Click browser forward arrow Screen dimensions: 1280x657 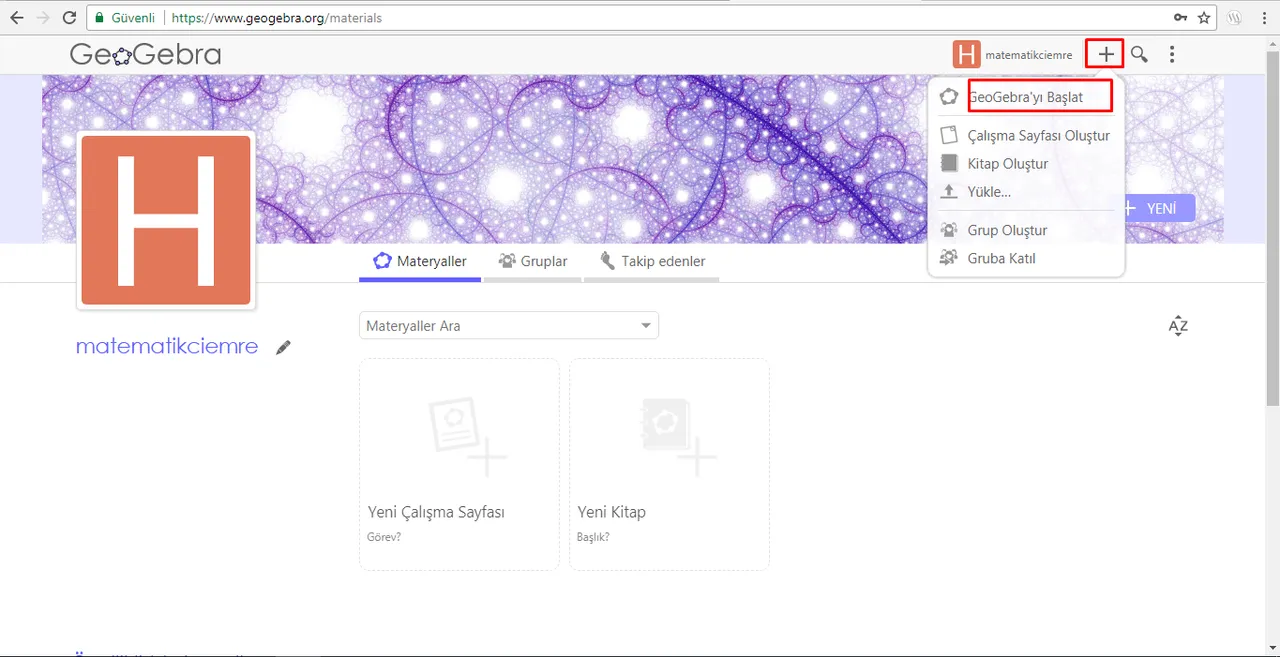tap(42, 18)
